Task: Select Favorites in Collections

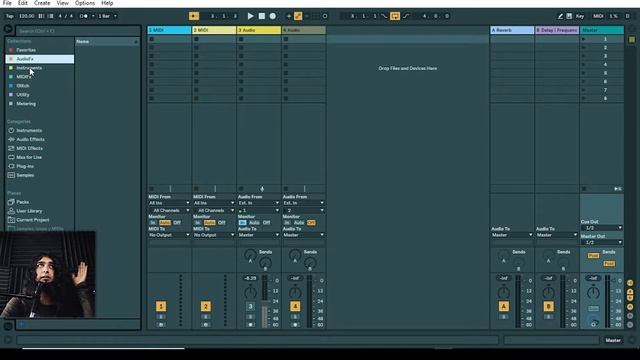Action: point(40,50)
